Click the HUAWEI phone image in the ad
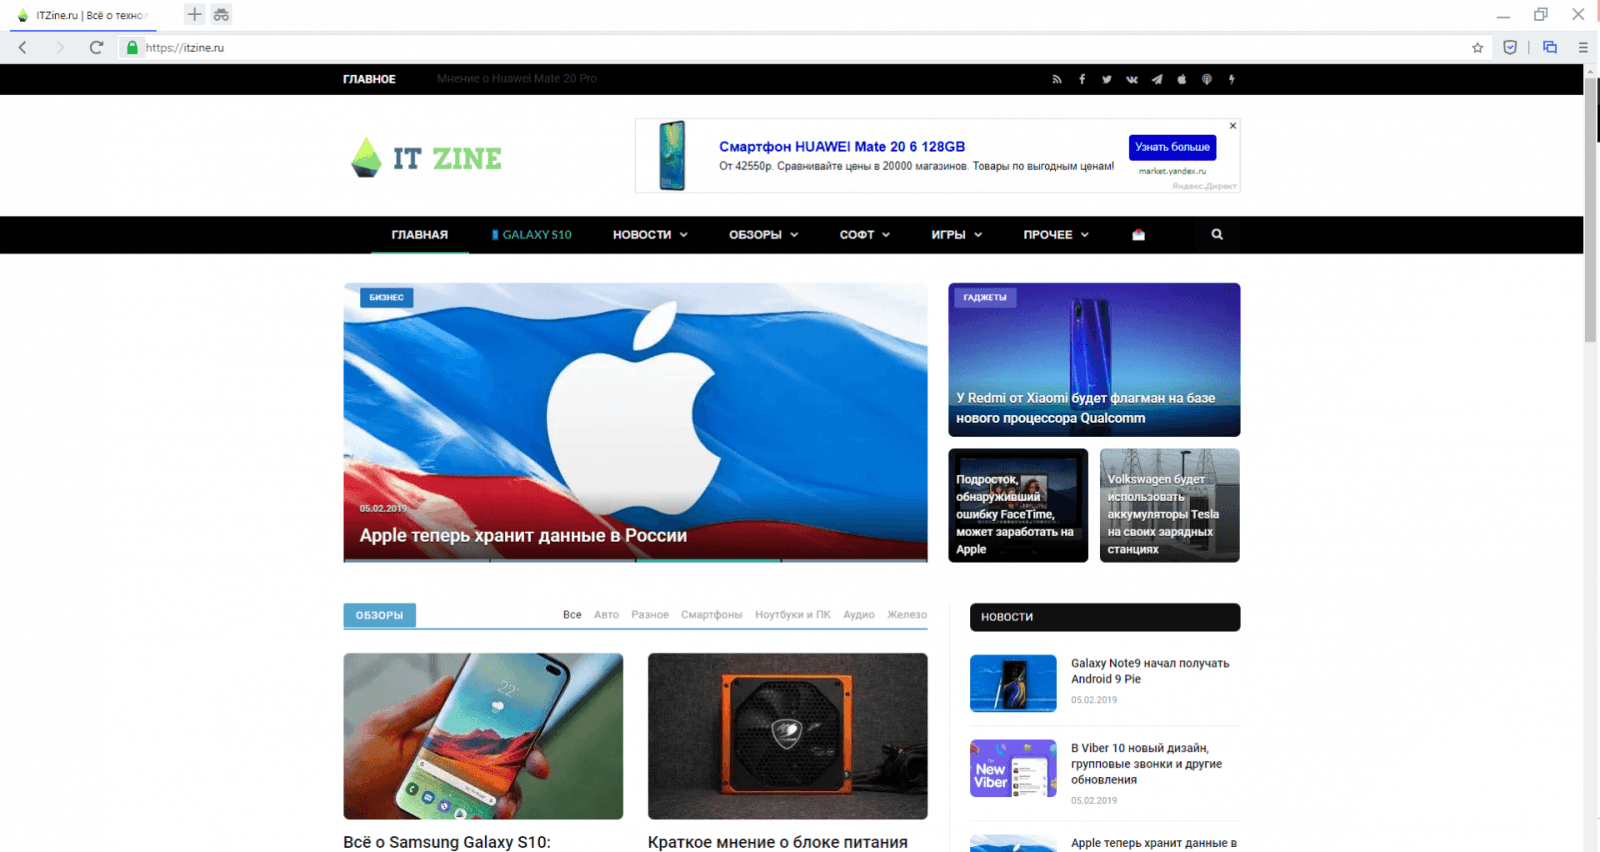1600x852 pixels. (x=672, y=156)
